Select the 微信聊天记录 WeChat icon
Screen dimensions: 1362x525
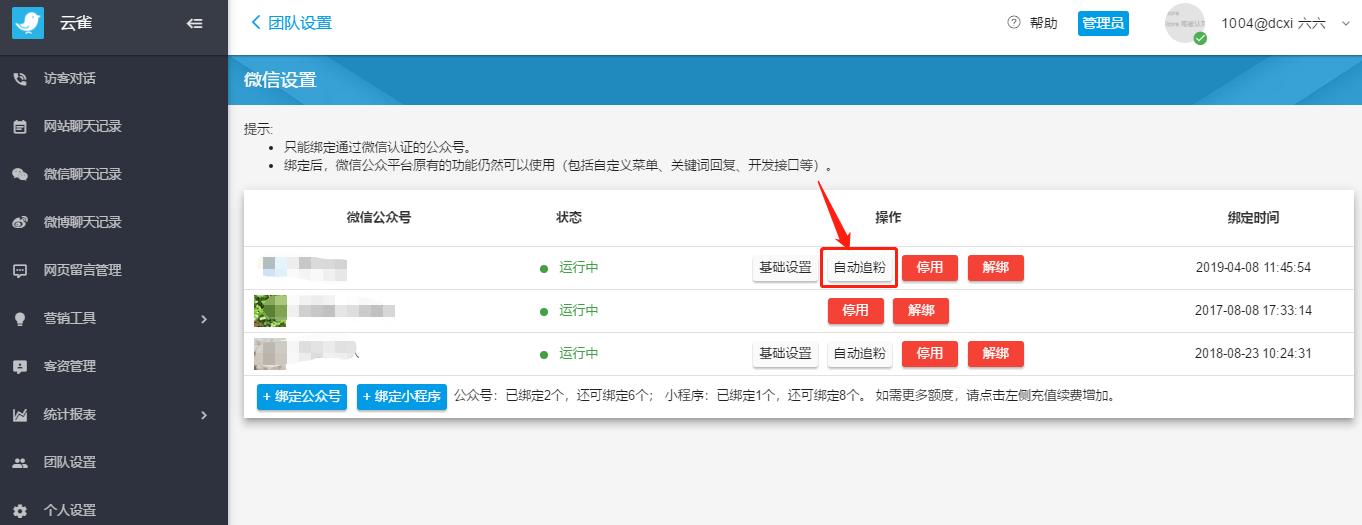(x=20, y=174)
